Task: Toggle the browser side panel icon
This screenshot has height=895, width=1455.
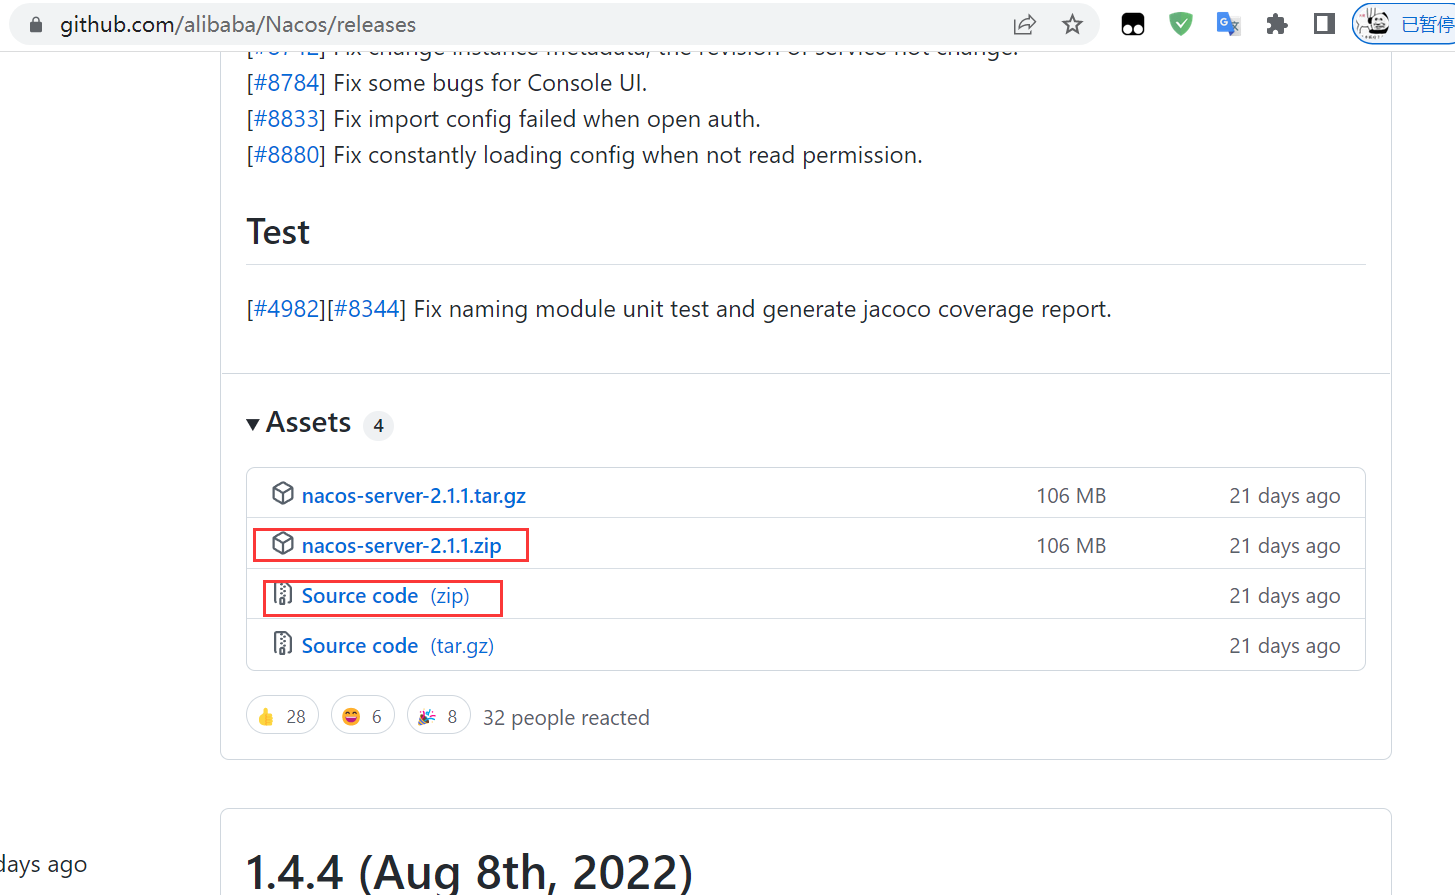Action: [x=1324, y=24]
